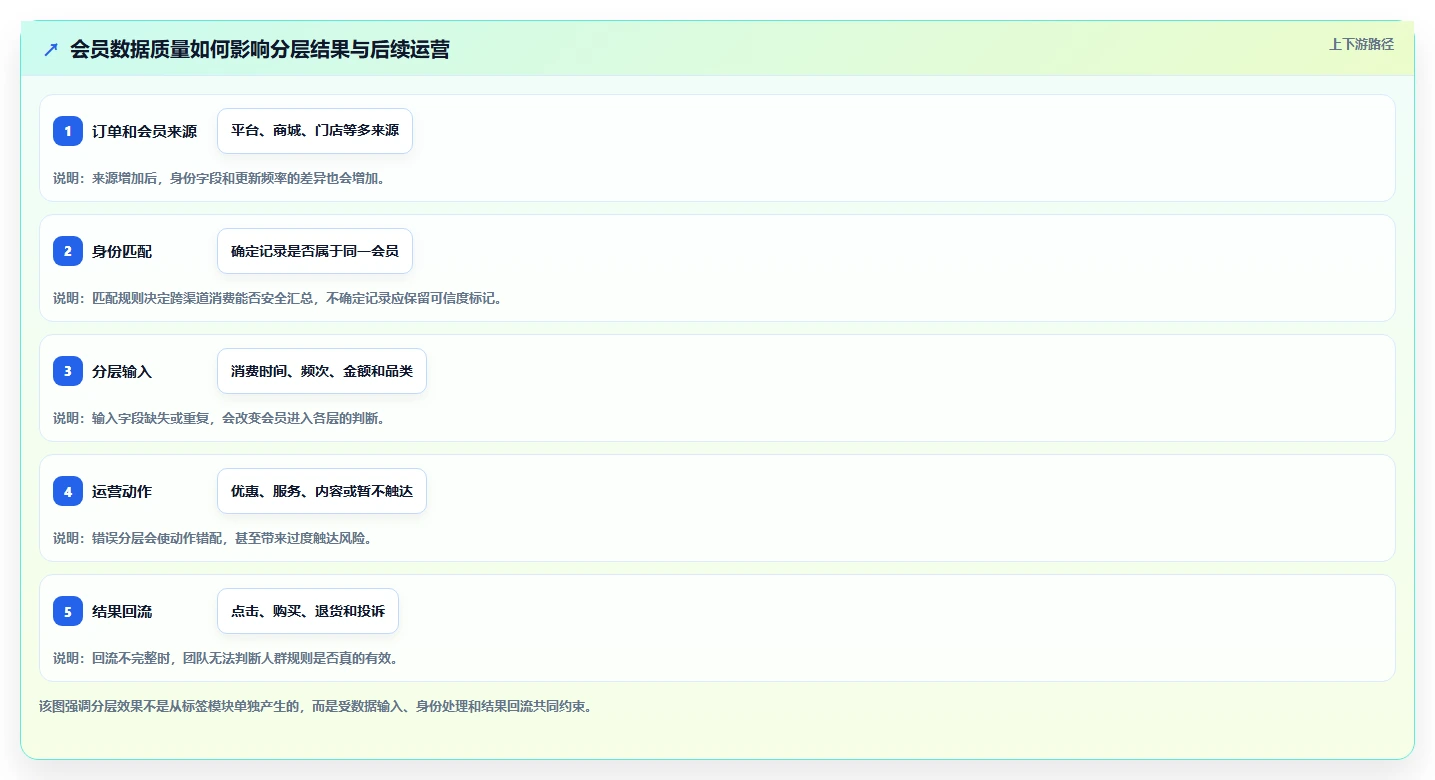Screen dimensions: 1435x780
Task: Click the footer sentence starting 该图强调分层效果
Action: tap(316, 706)
